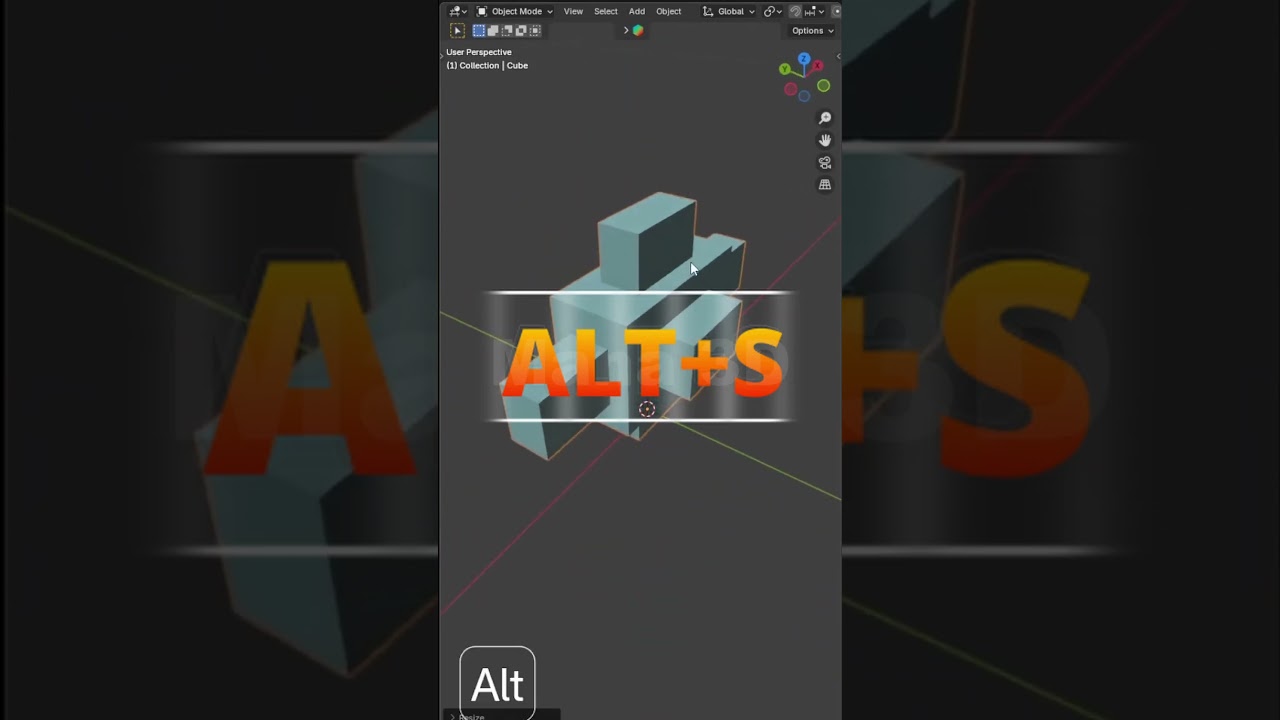This screenshot has width=1280, height=720.
Task: Toggle the snapping magnet icon
Action: [795, 12]
